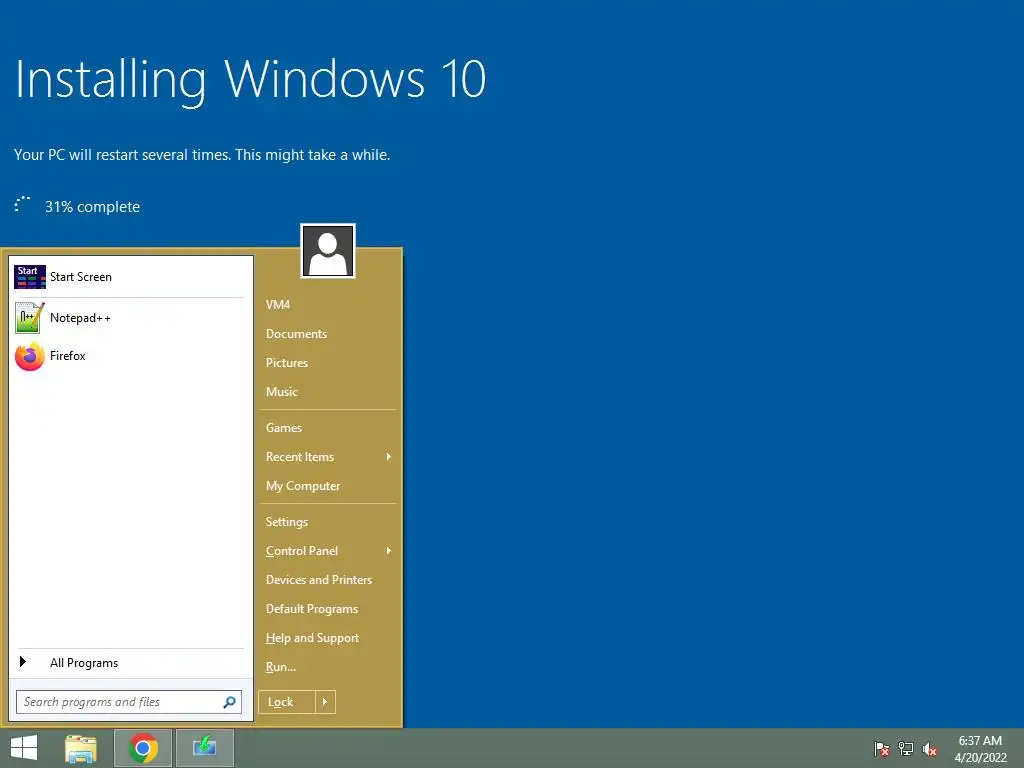Open File Explorer from the taskbar
This screenshot has height=768, width=1024.
[x=81, y=748]
